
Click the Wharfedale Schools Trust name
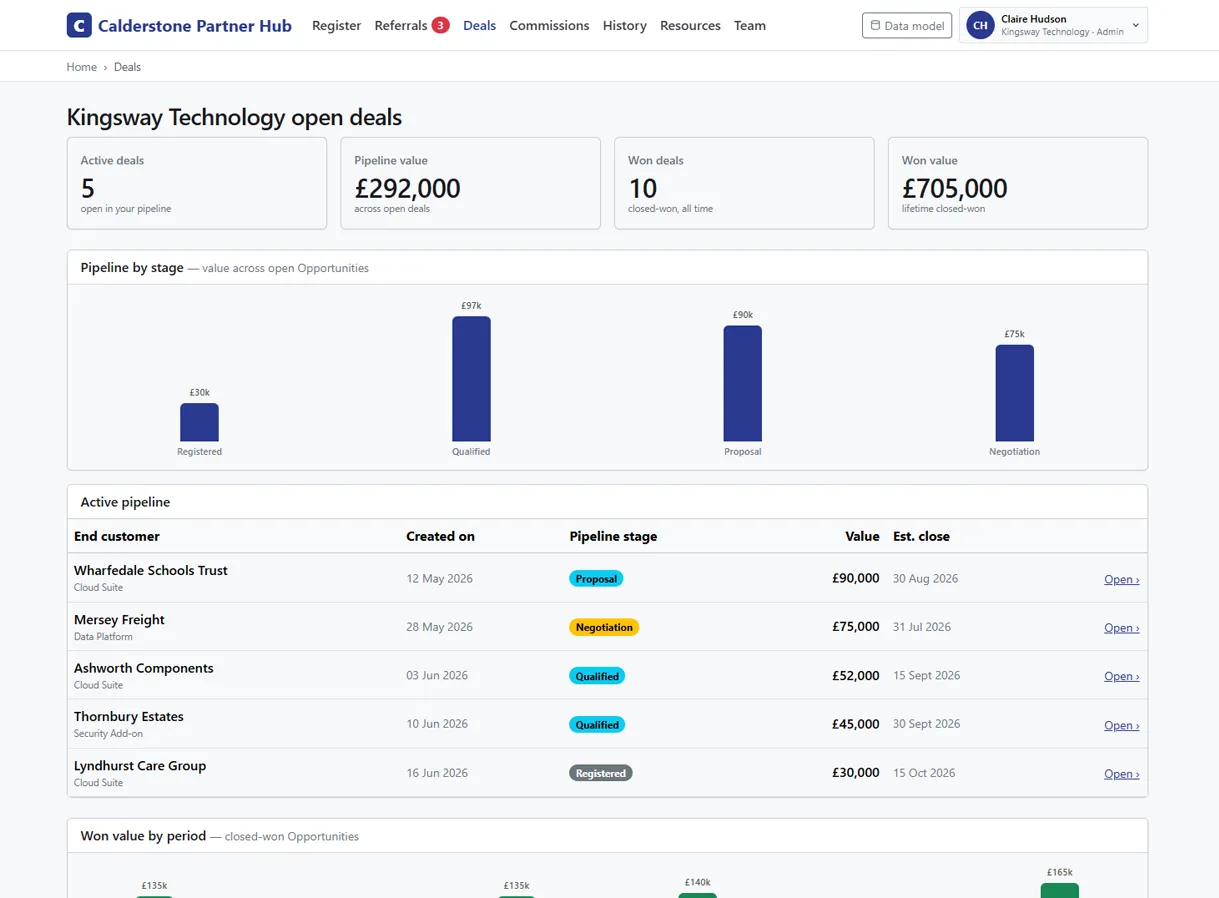(151, 570)
